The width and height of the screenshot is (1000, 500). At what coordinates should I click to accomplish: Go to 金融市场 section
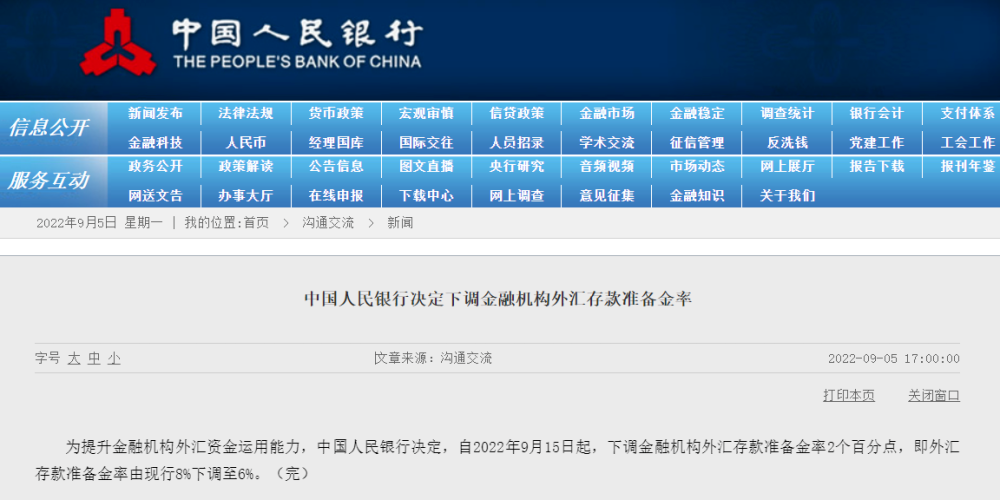coord(606,114)
